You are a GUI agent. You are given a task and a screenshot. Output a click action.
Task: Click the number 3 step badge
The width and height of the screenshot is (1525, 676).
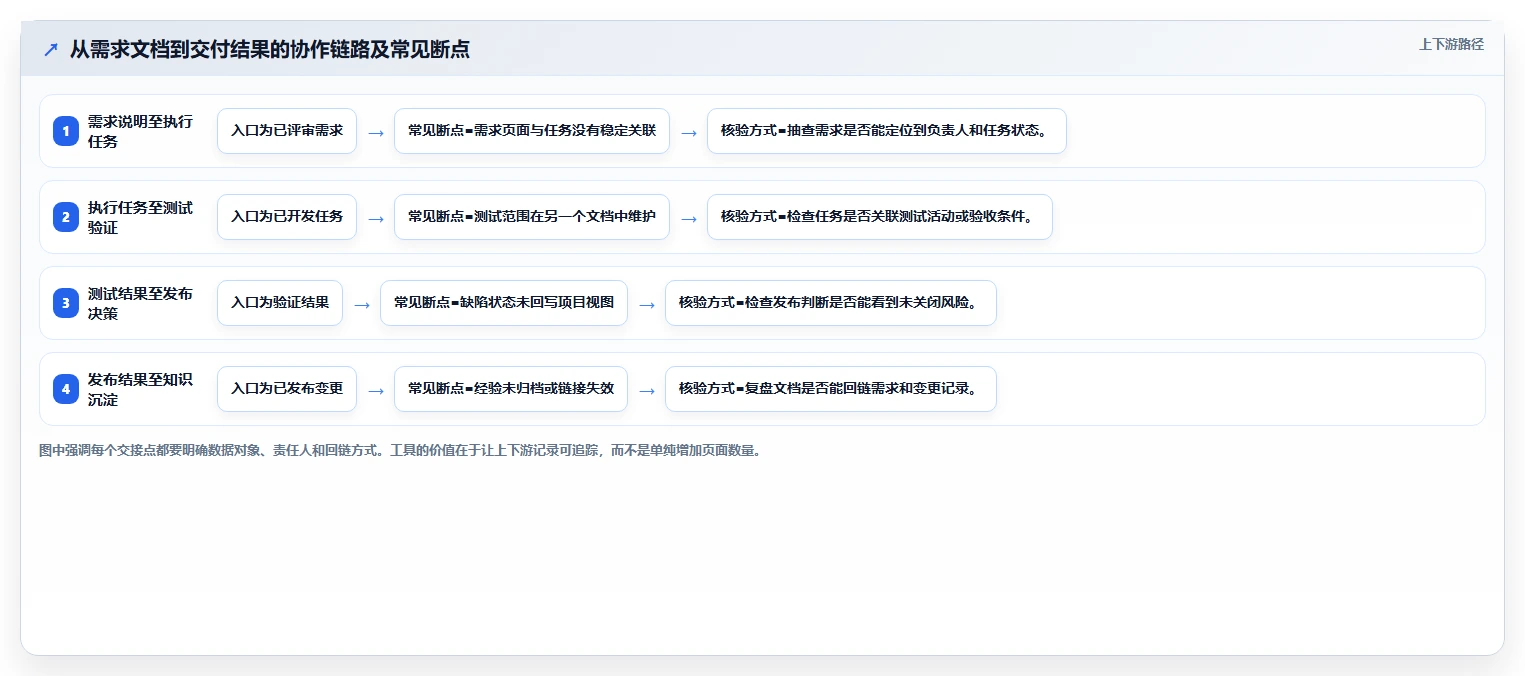click(66, 303)
